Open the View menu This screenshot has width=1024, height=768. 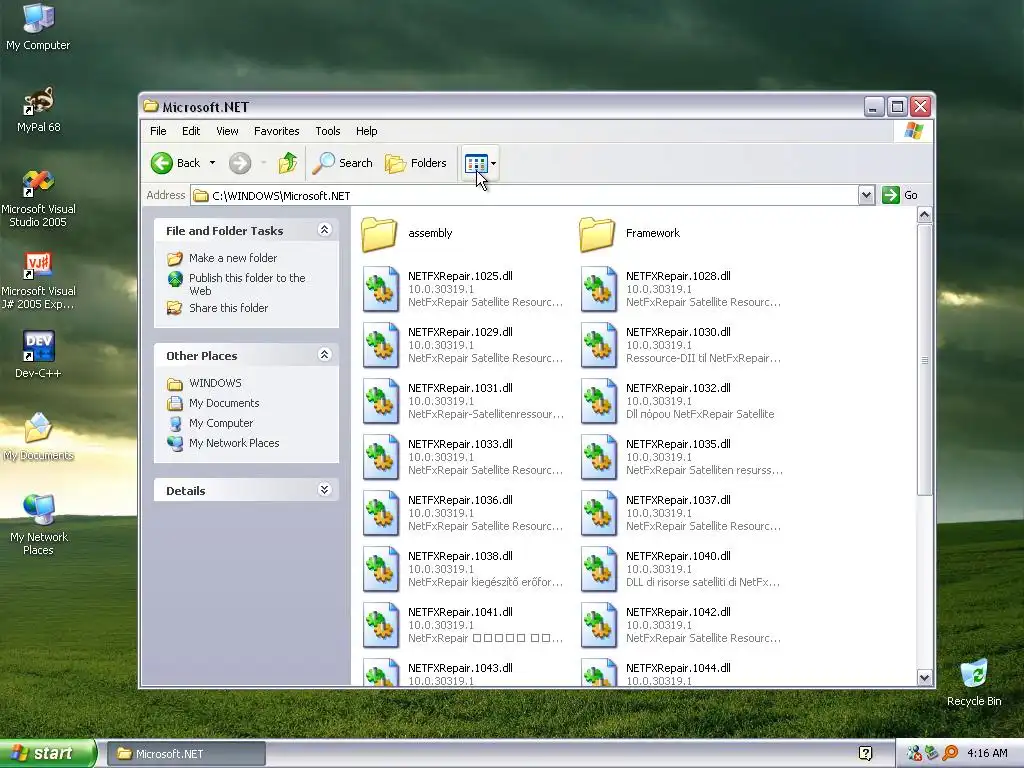tap(227, 131)
